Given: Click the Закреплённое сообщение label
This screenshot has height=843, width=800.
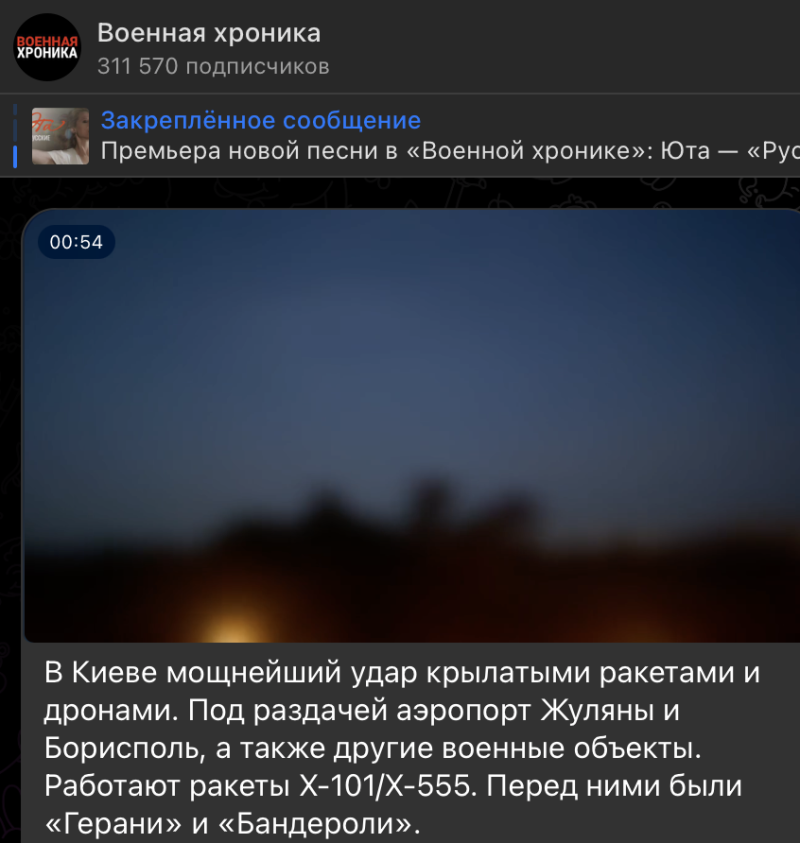Looking at the screenshot, I should pos(261,120).
